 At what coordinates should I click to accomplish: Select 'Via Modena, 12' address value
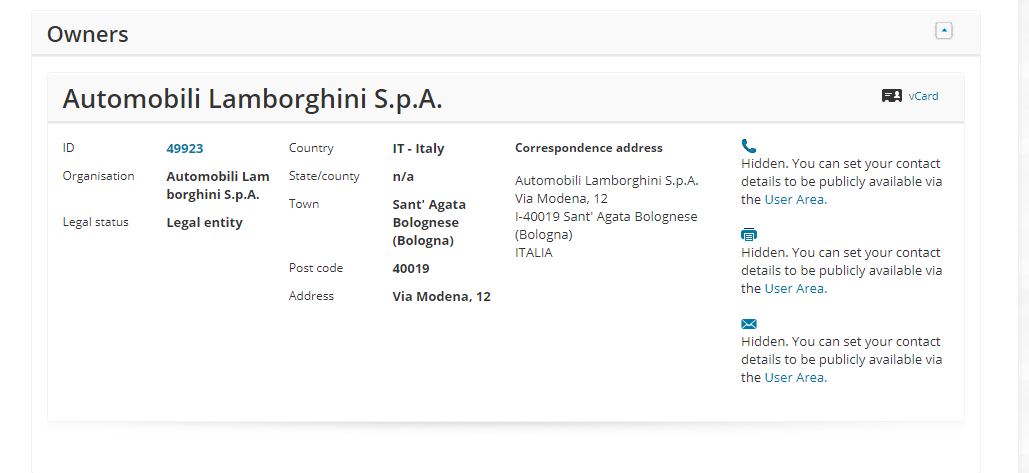coord(442,297)
